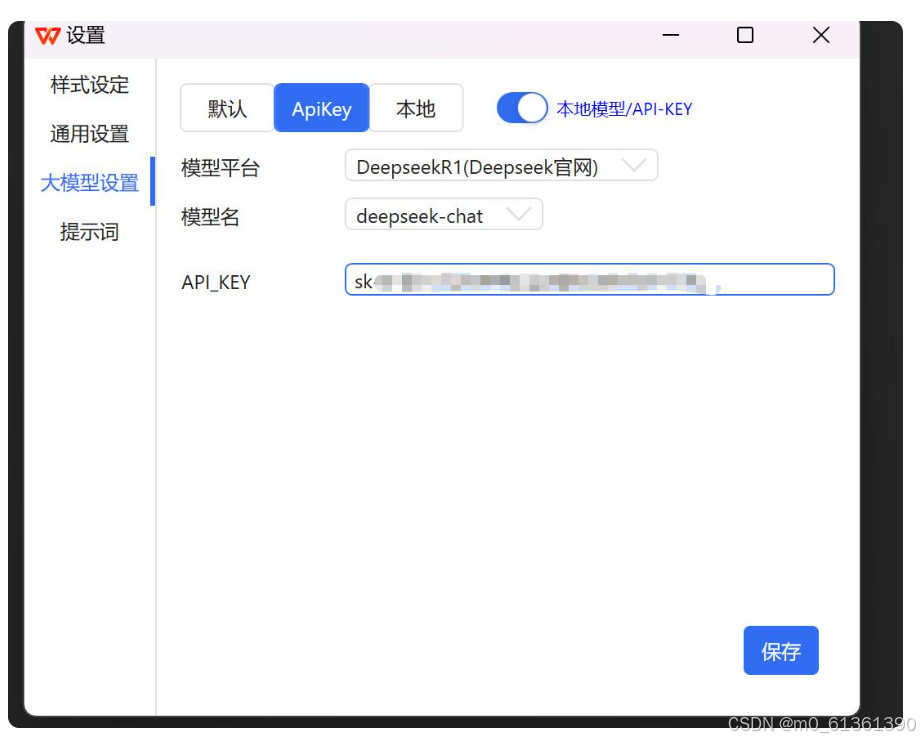The width and height of the screenshot is (920, 740).
Task: Open the 模型名 deepseek-chat dropdown
Action: [x=444, y=215]
